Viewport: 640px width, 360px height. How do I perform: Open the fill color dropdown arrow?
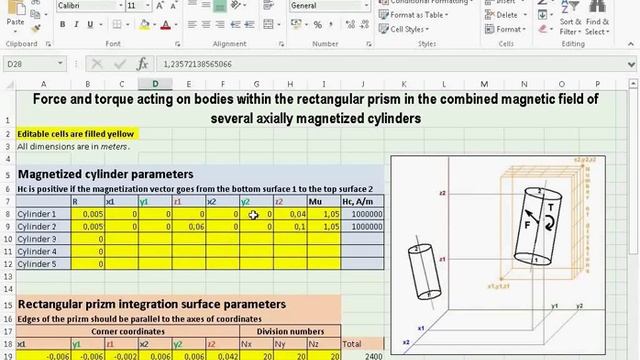[x=154, y=24]
